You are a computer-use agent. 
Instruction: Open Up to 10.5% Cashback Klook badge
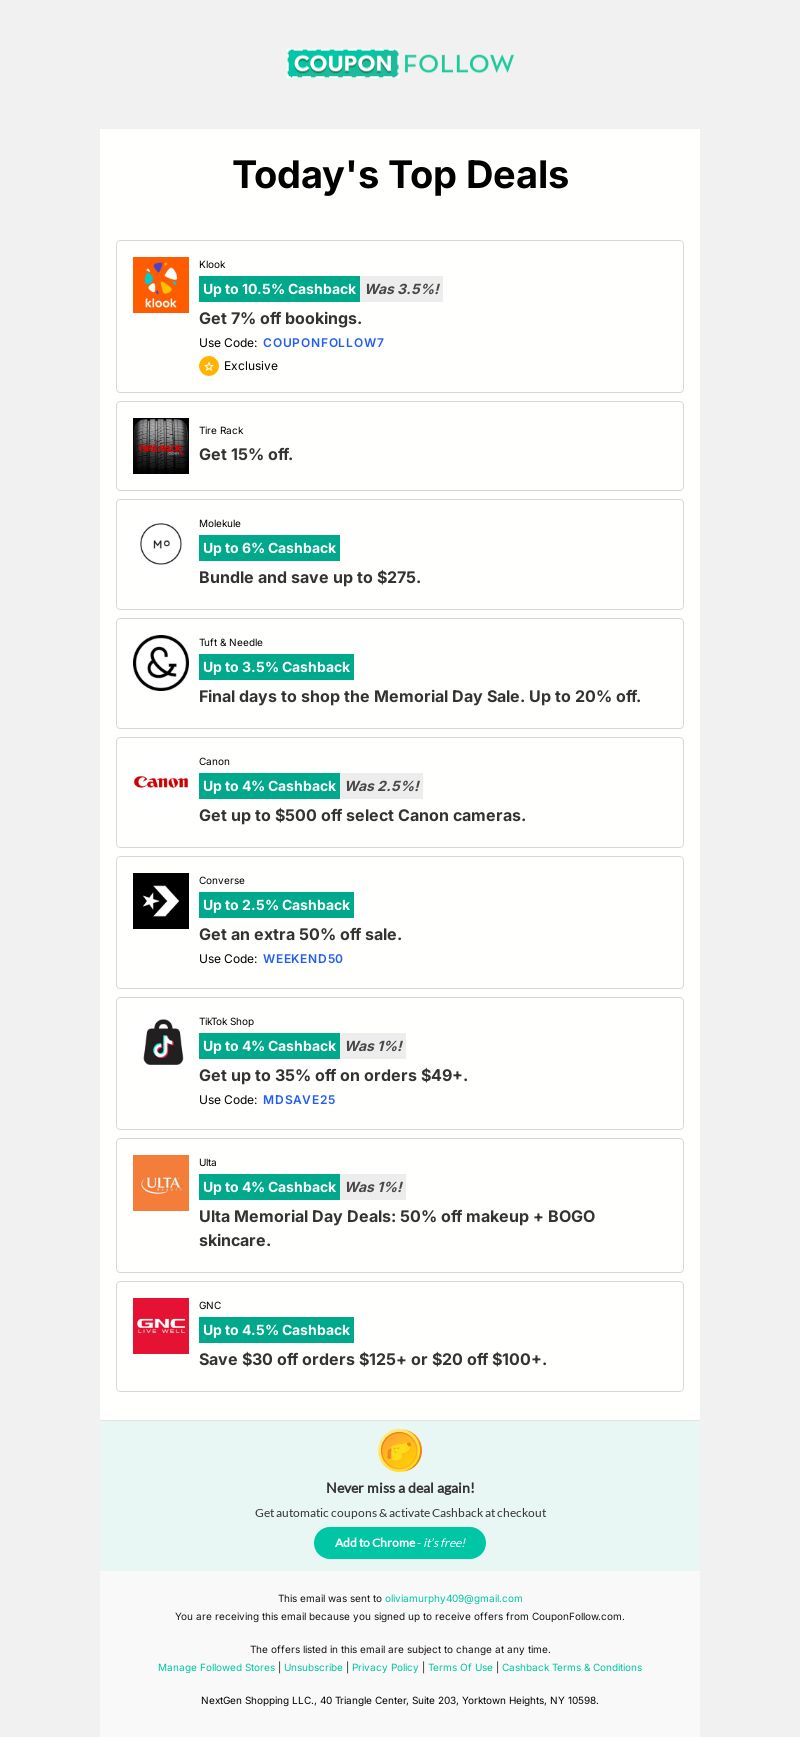coord(279,289)
